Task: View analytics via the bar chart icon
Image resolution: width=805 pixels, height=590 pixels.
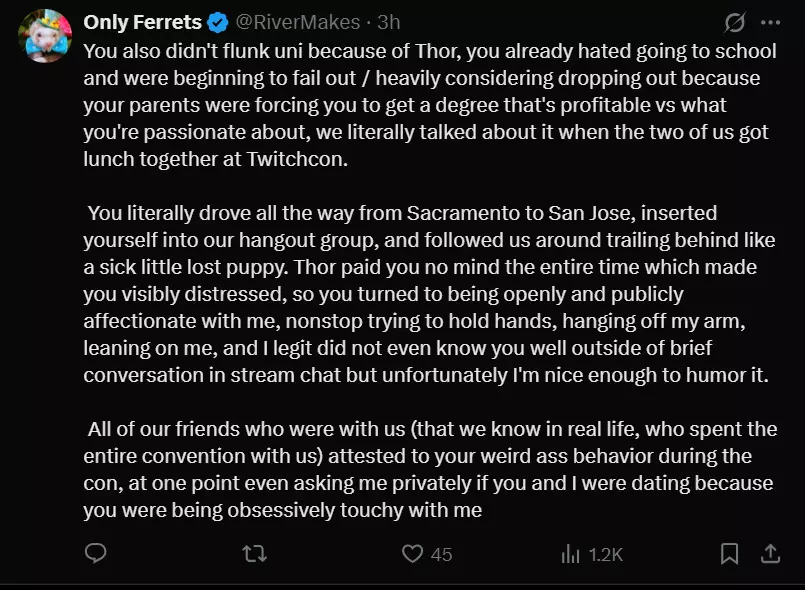Action: pos(570,554)
